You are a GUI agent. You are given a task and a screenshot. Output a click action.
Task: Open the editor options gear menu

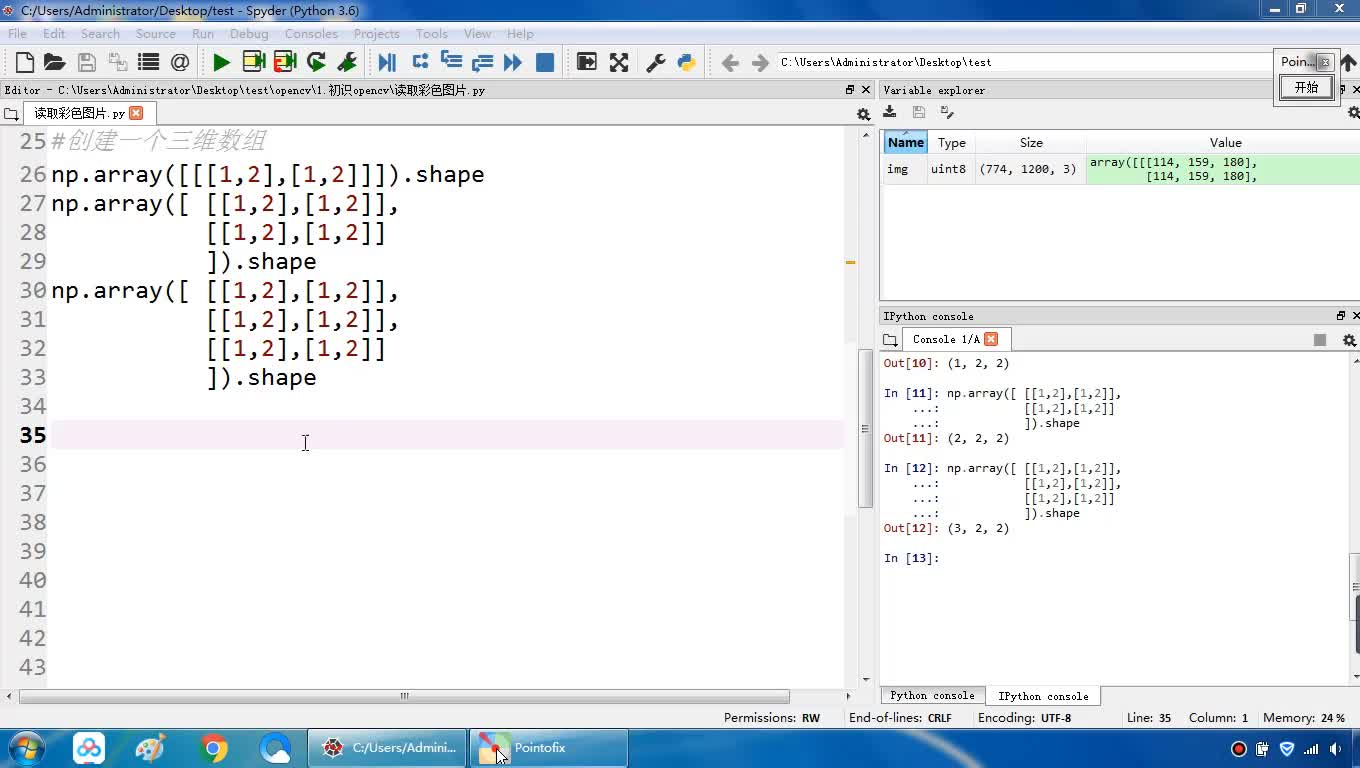click(863, 114)
